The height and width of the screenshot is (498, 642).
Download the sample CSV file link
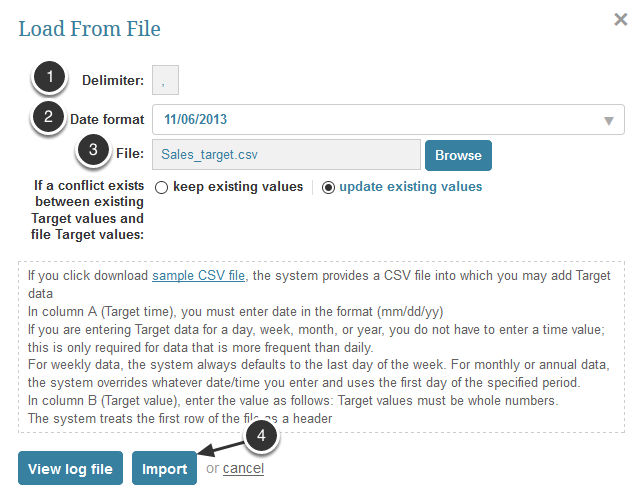tap(195, 276)
